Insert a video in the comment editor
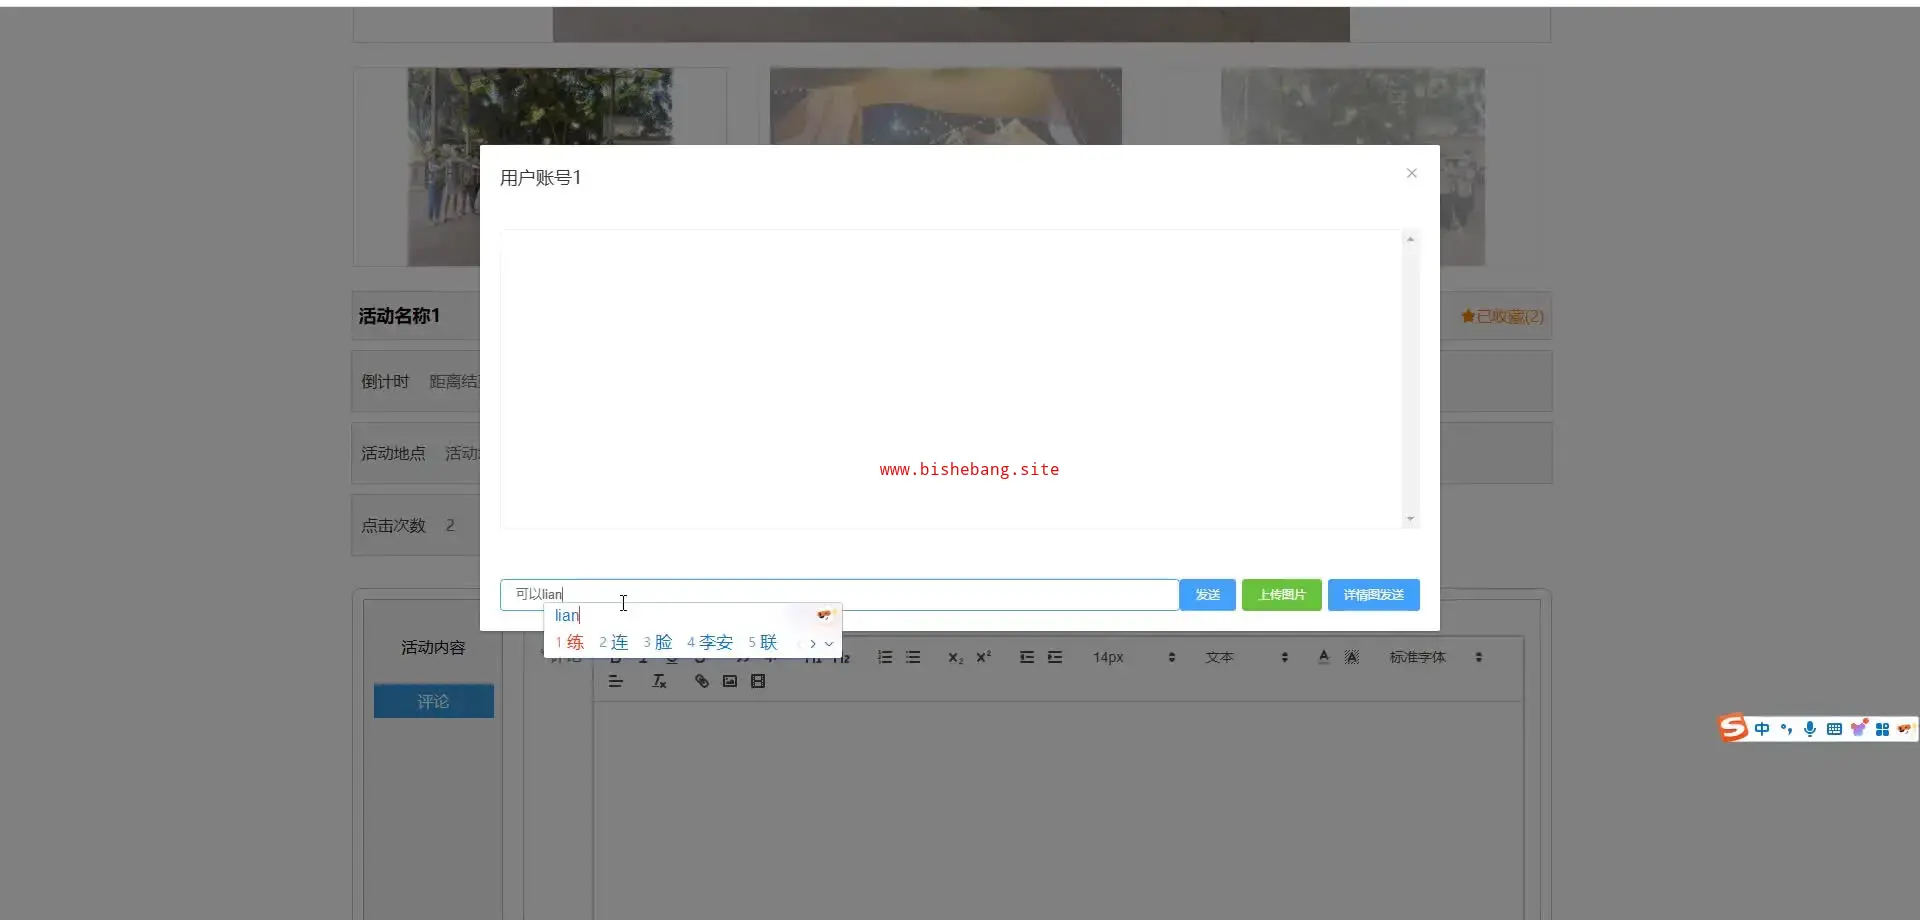 [x=758, y=681]
